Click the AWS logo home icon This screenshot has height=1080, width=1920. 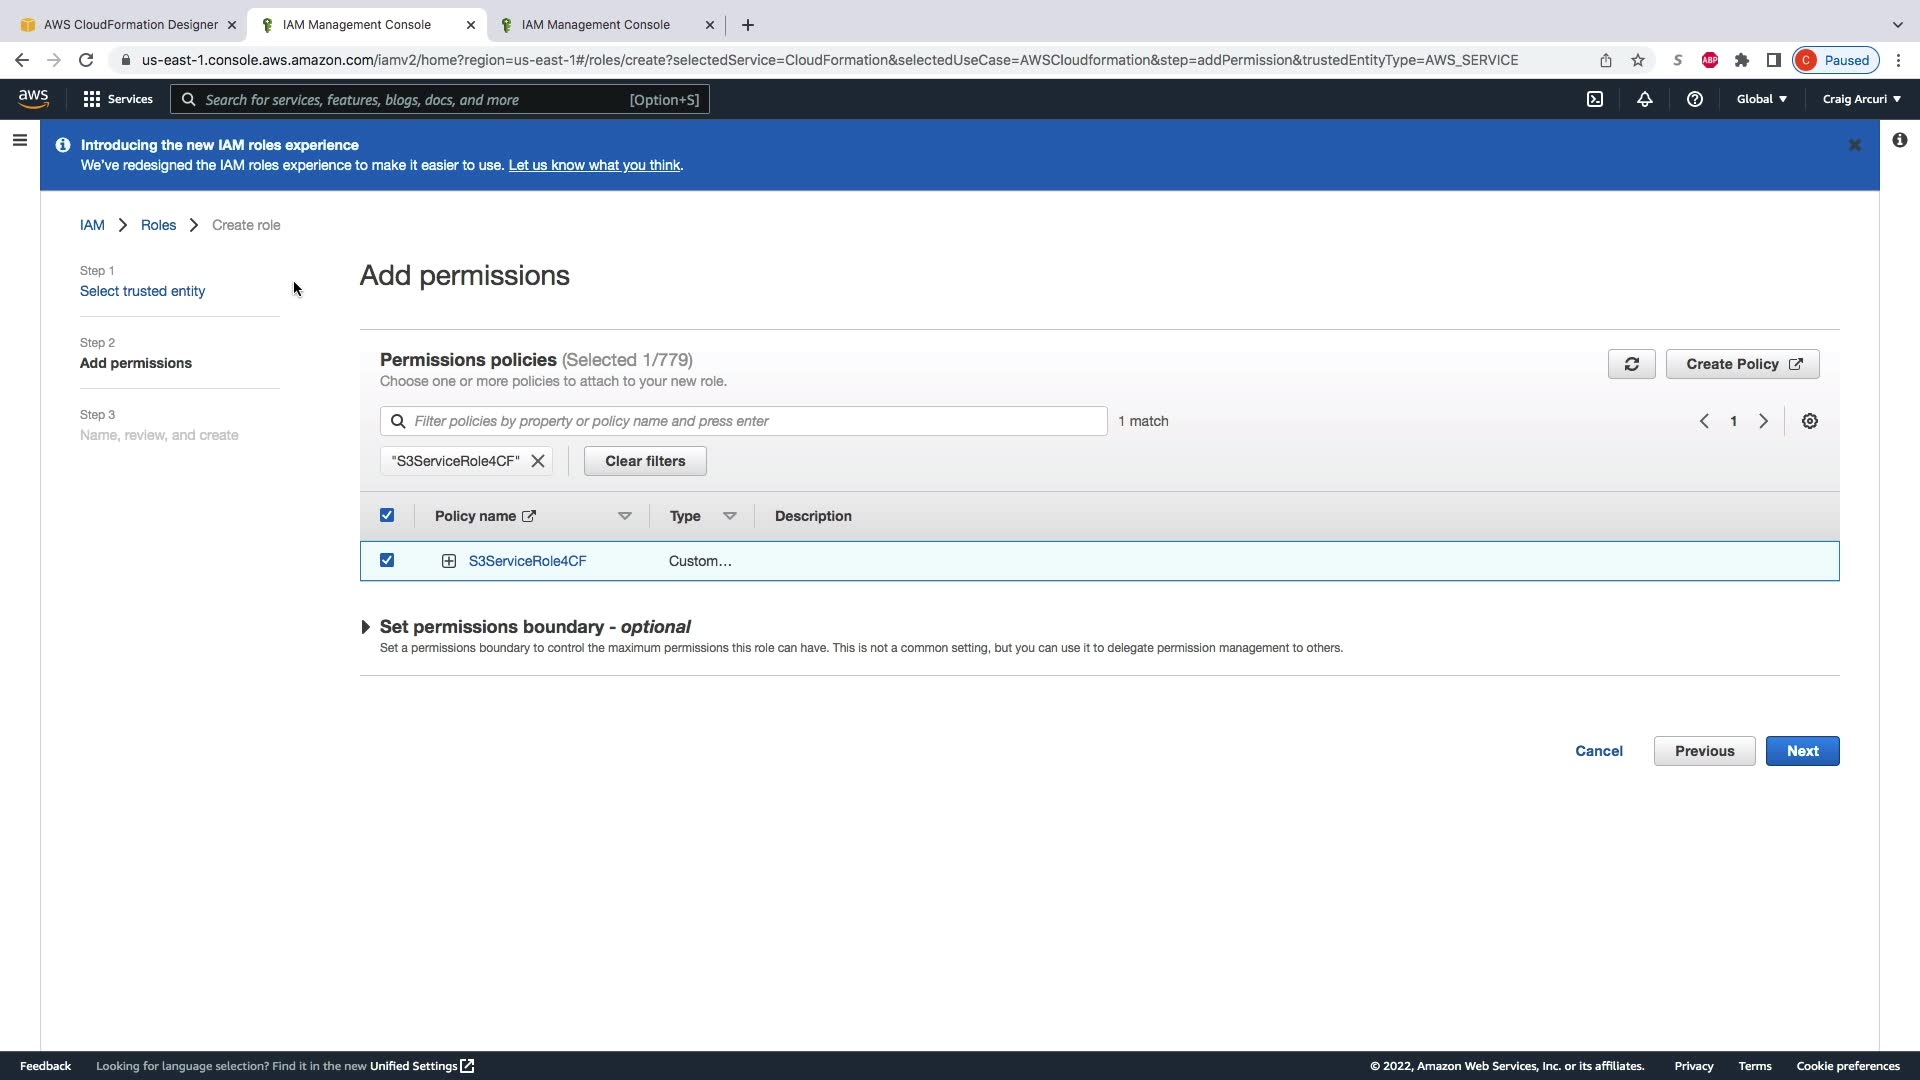click(33, 99)
